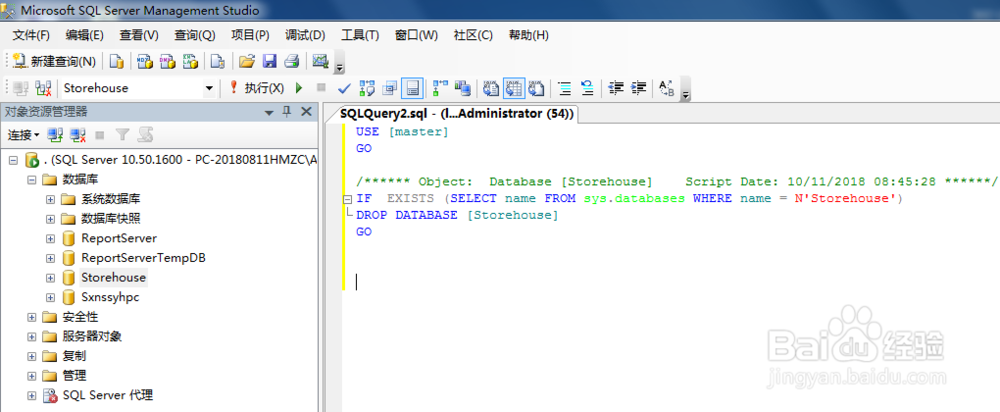
Task: Click Object Explorer connect server icon
Action: pyautogui.click(x=55, y=135)
